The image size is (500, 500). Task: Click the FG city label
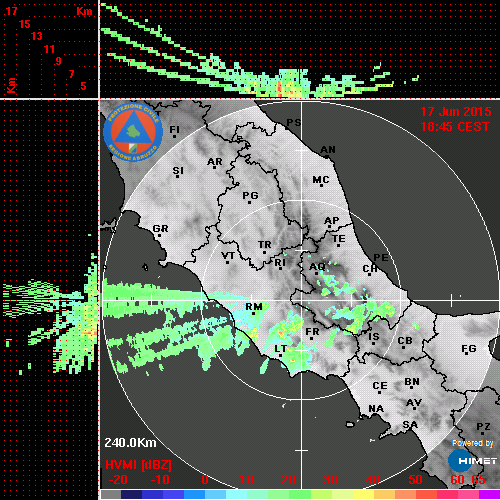pos(469,348)
